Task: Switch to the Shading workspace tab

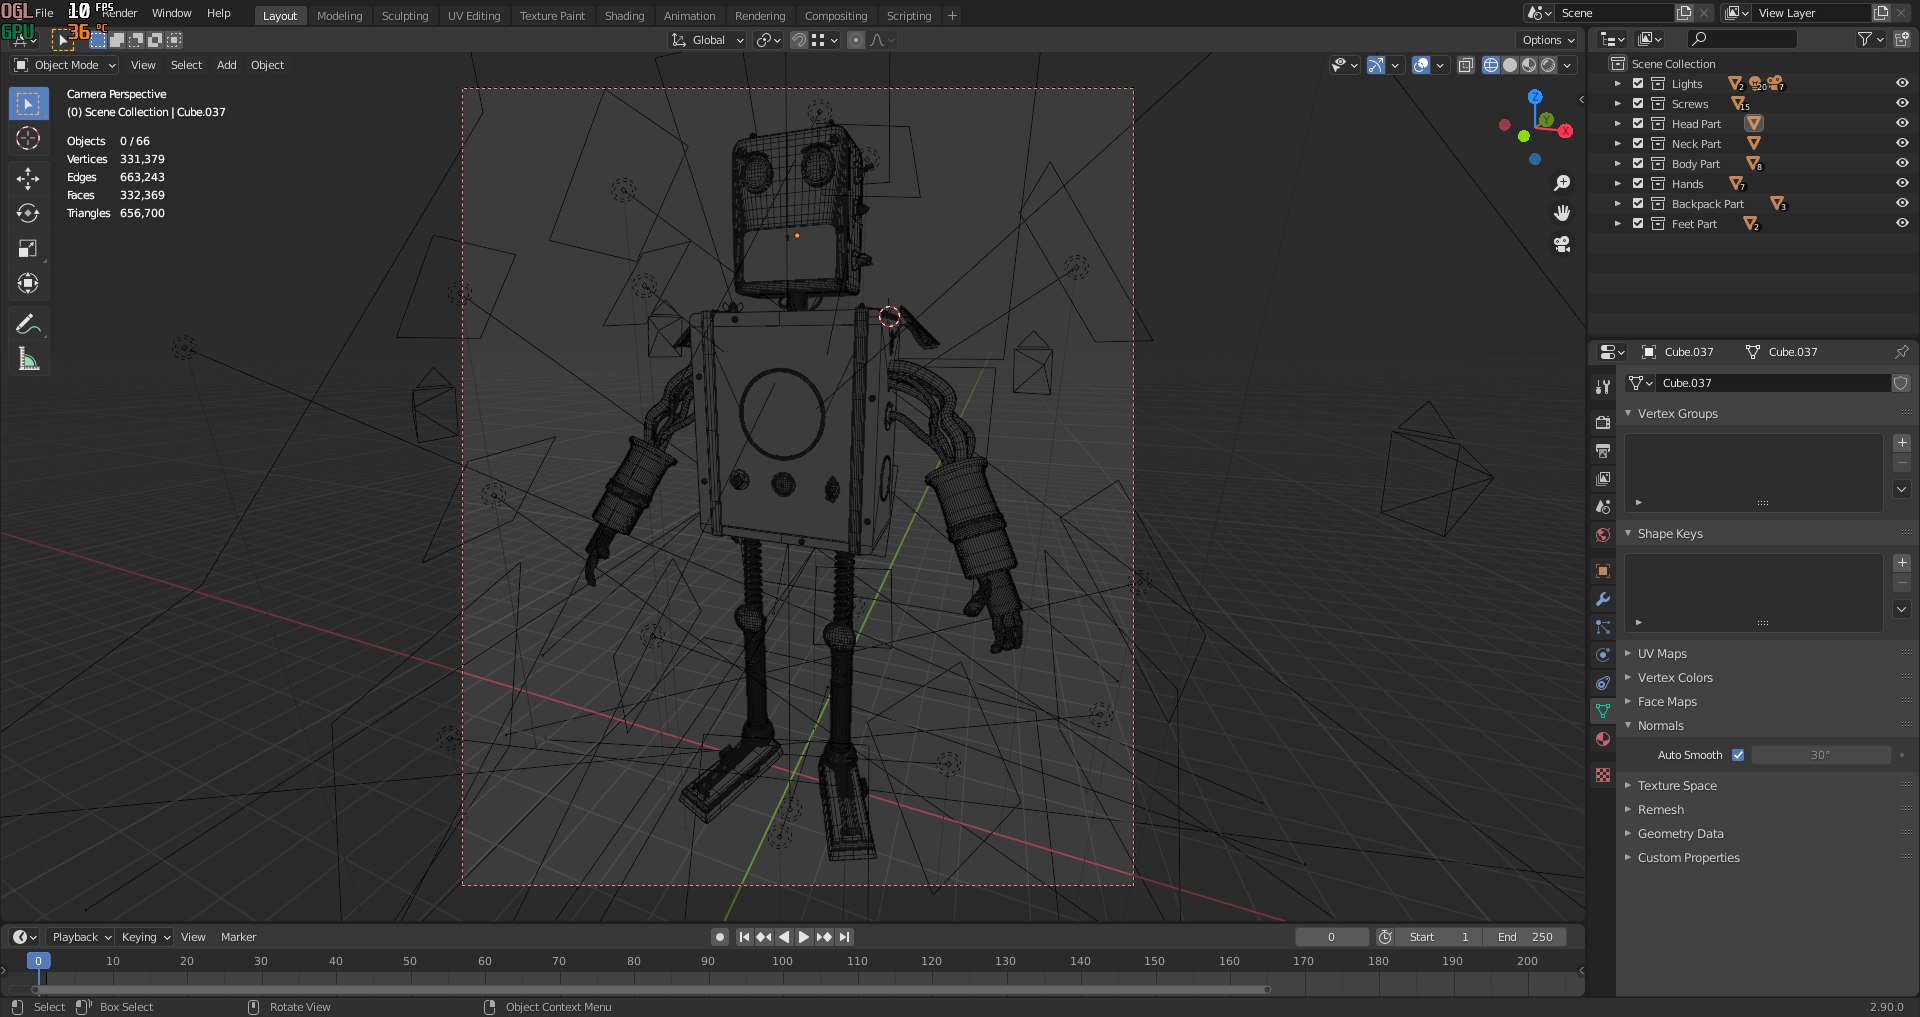Action: 624,16
